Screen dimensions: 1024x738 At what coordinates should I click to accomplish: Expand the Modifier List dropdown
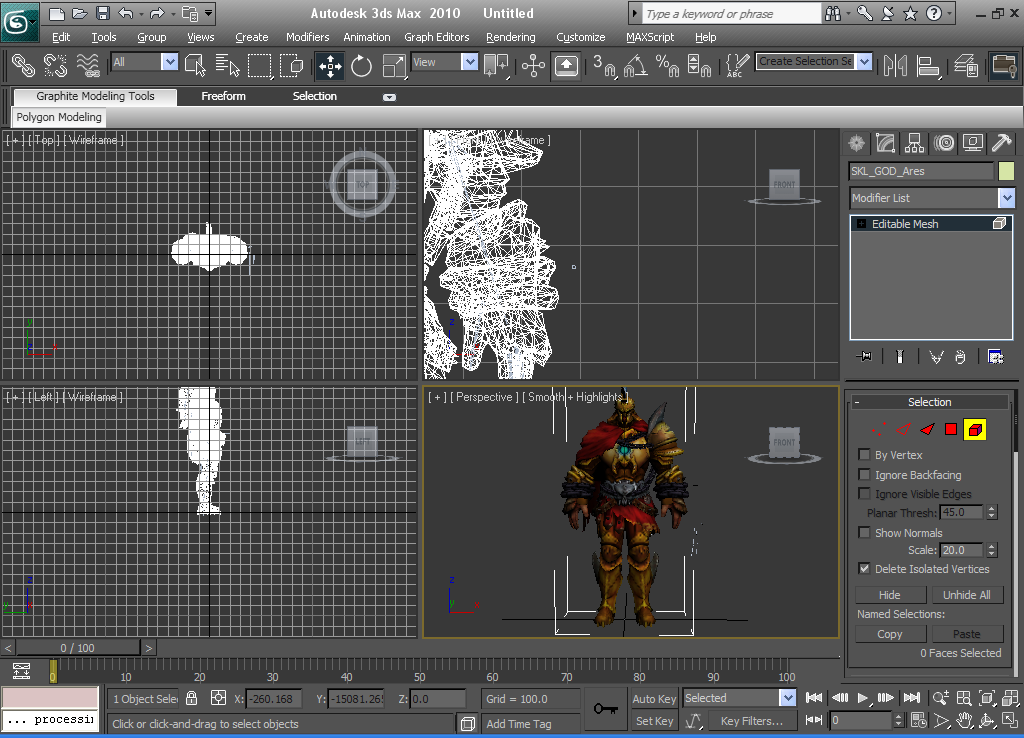click(1006, 197)
